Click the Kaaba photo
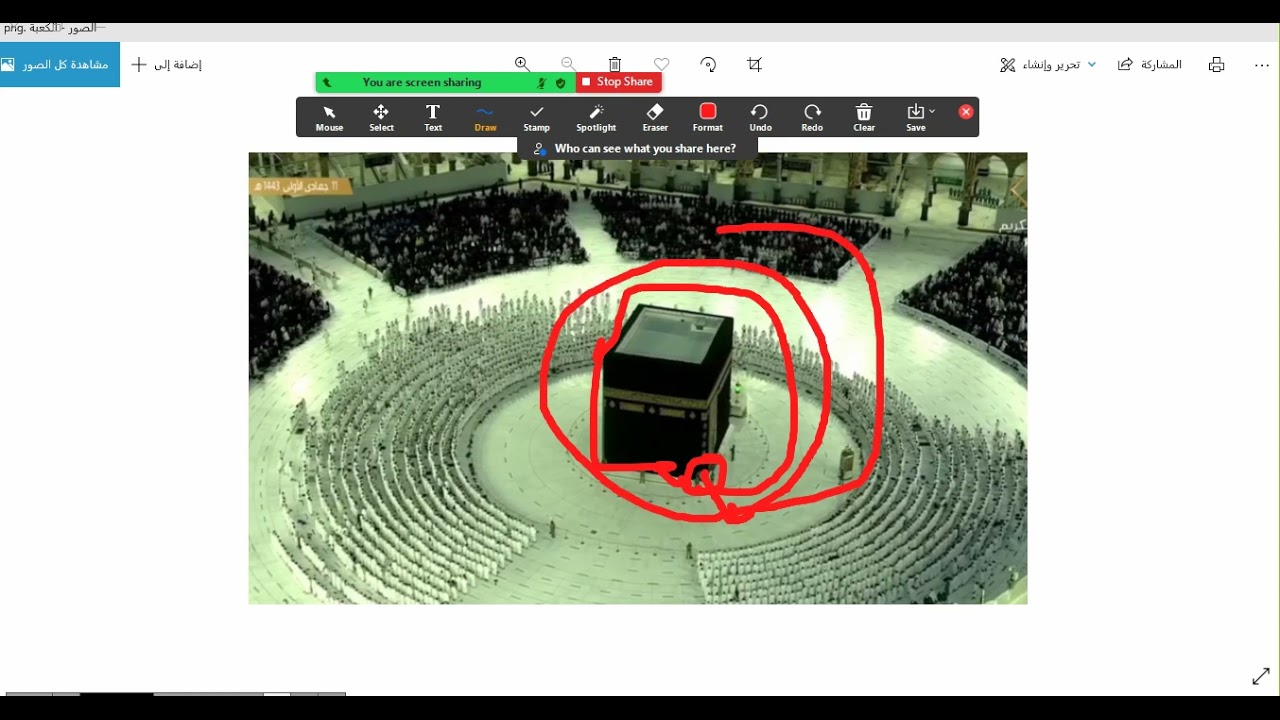The width and height of the screenshot is (1280, 720). coord(638,378)
